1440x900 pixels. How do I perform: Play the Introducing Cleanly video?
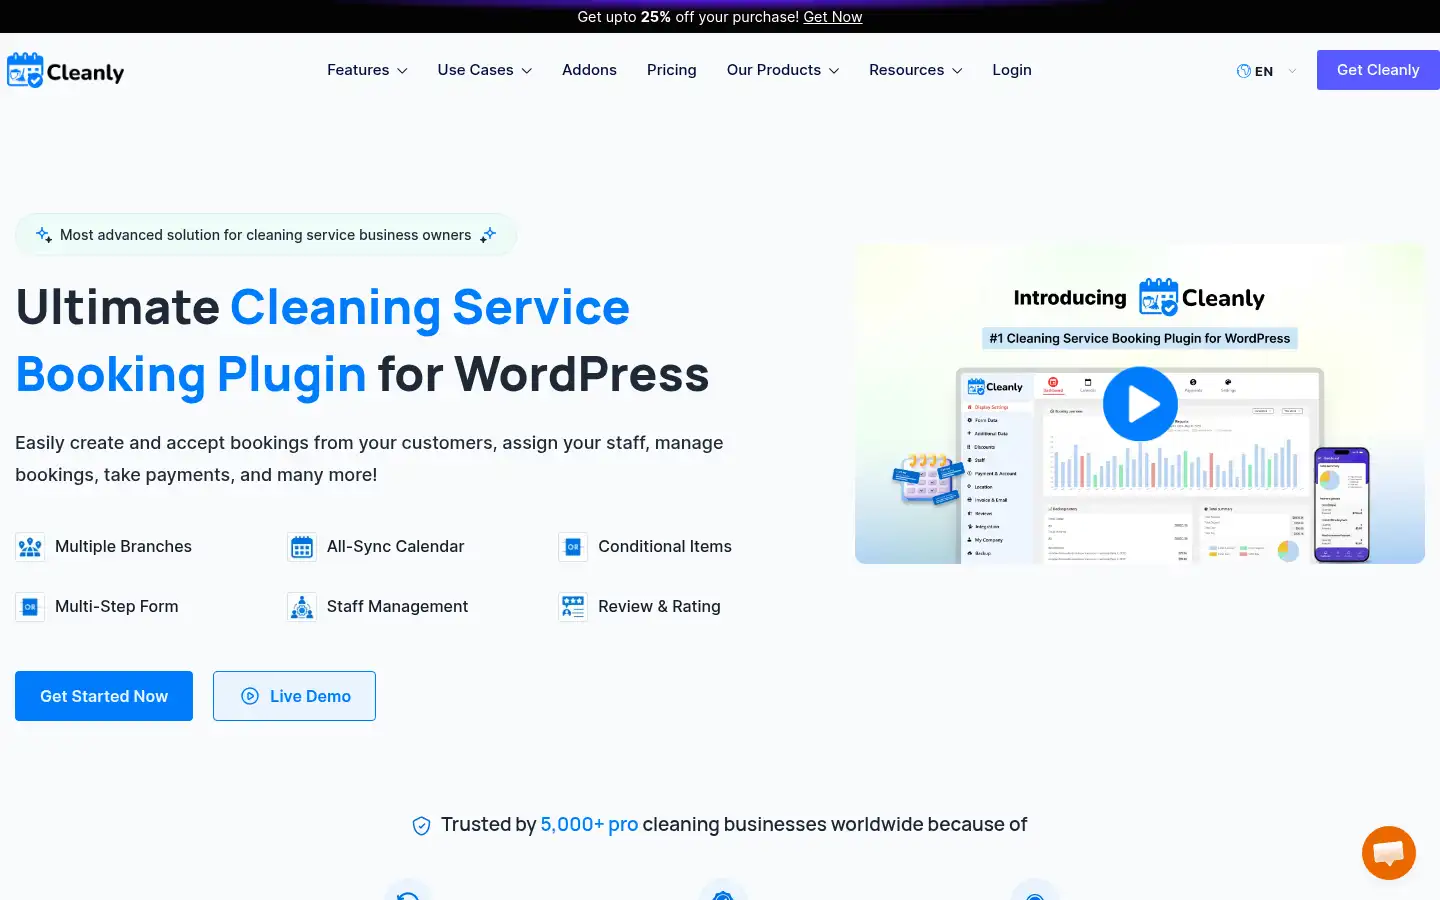point(1140,404)
